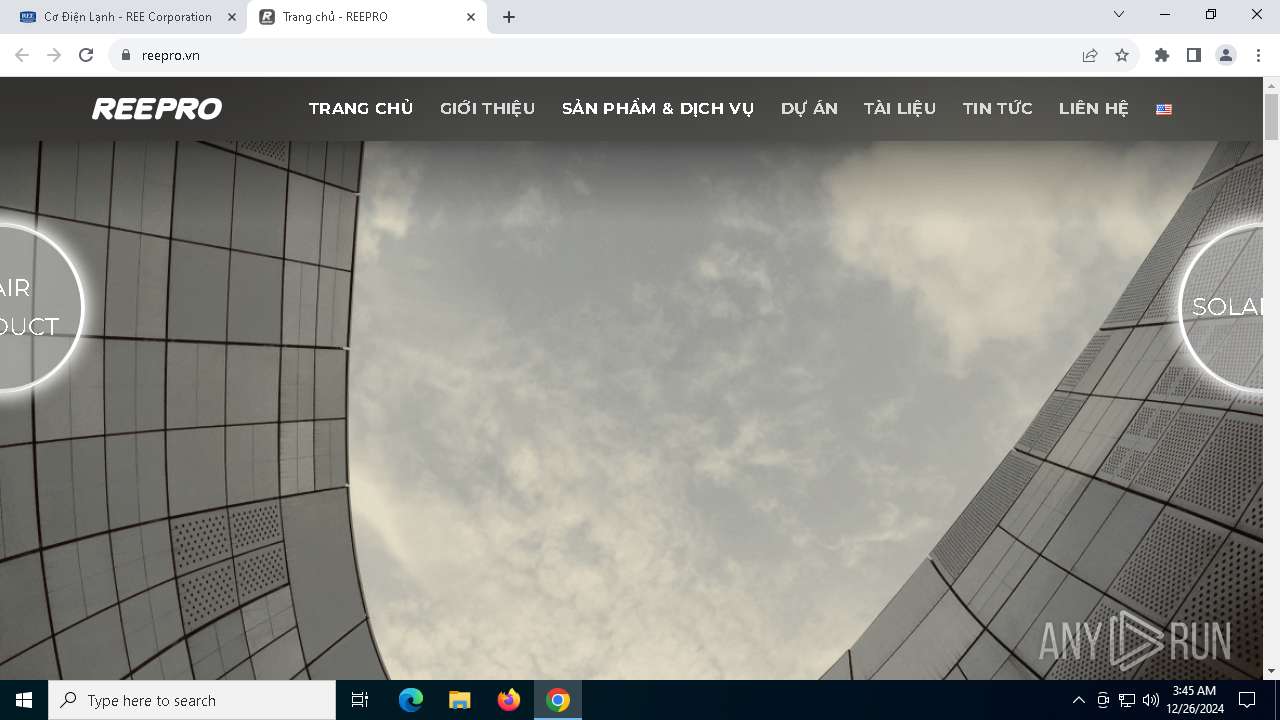
Task: Bookmark this page with the star icon
Action: click(1122, 55)
